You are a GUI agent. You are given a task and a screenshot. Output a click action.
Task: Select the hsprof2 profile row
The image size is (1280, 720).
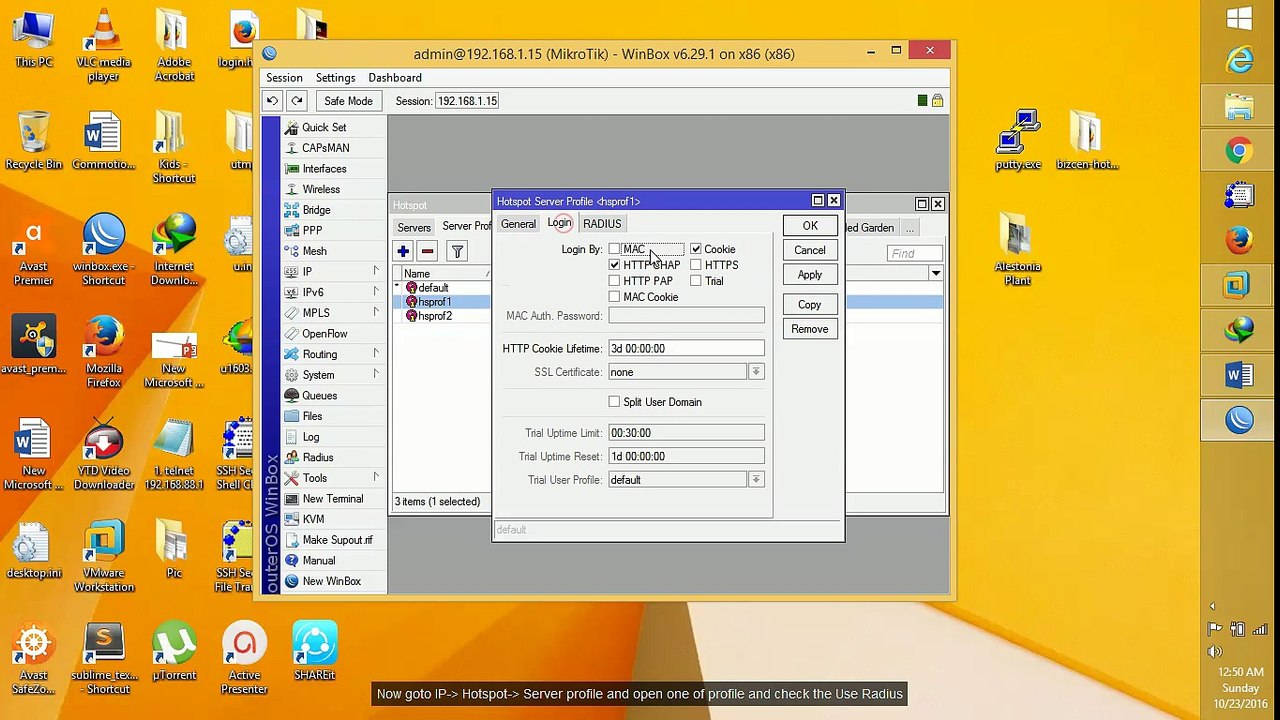pos(443,316)
